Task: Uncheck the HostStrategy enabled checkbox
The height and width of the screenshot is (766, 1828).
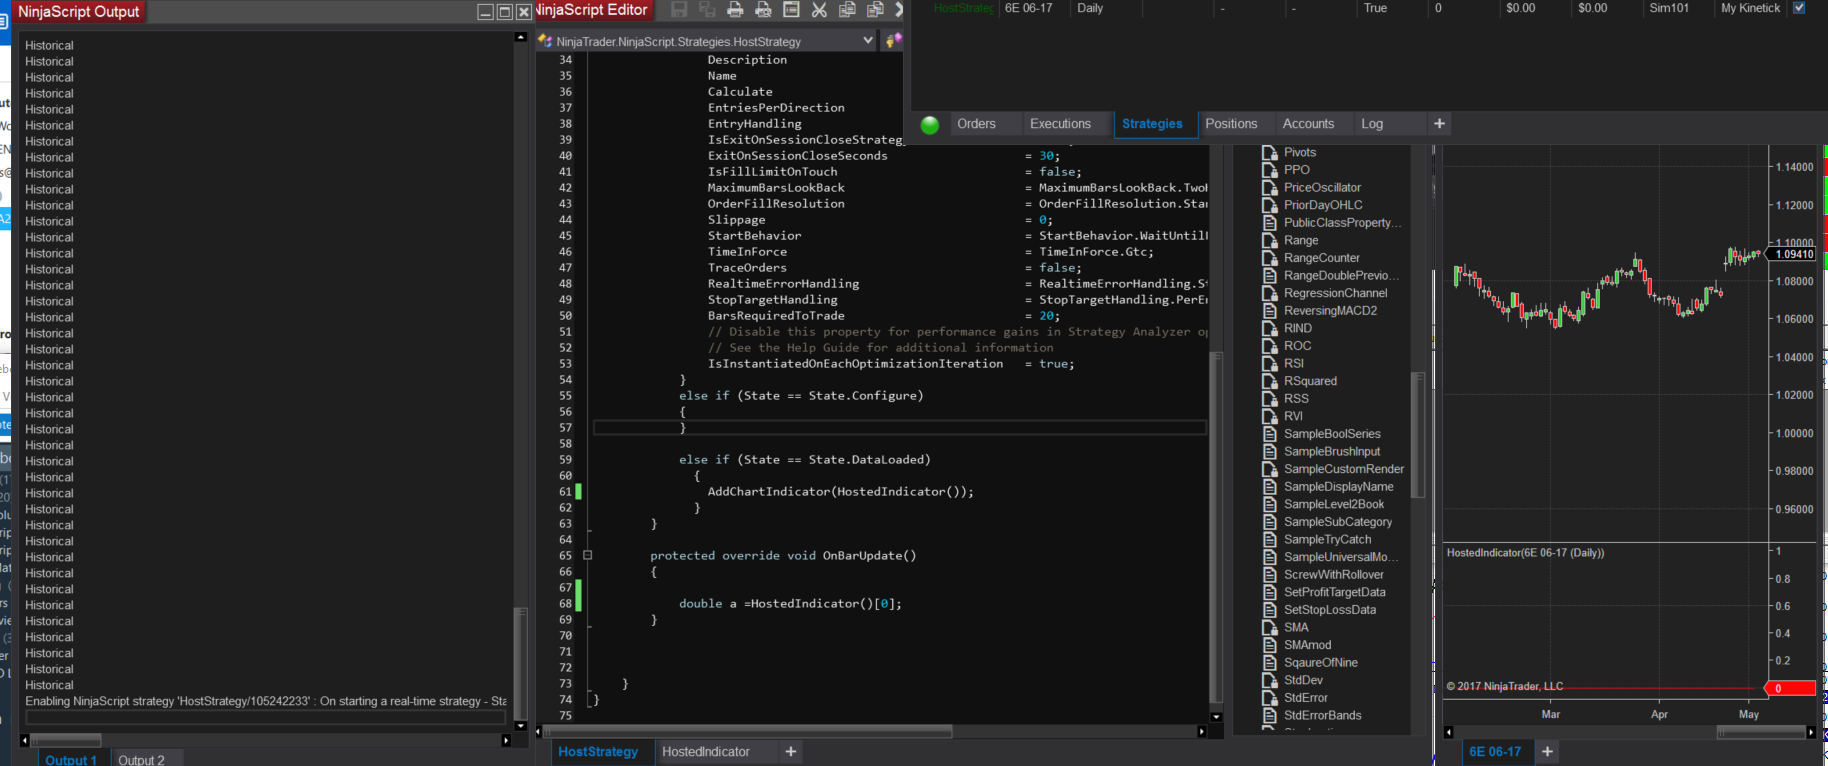Action: (1799, 8)
